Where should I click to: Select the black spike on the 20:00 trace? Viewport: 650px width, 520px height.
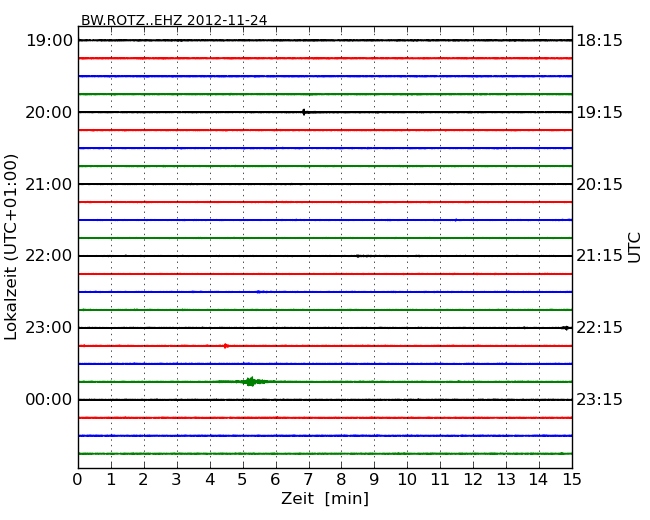(304, 112)
